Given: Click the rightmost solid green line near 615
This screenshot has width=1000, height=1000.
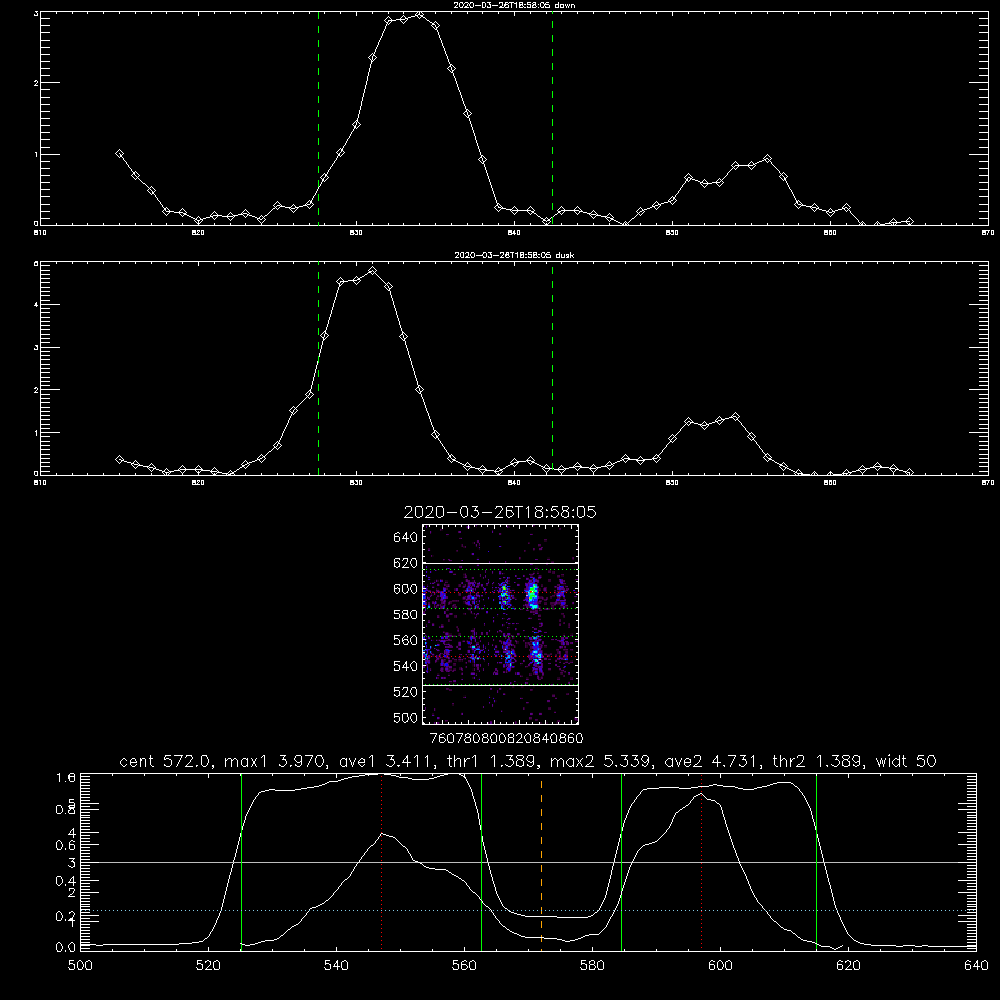Looking at the screenshot, I should click(x=816, y=862).
